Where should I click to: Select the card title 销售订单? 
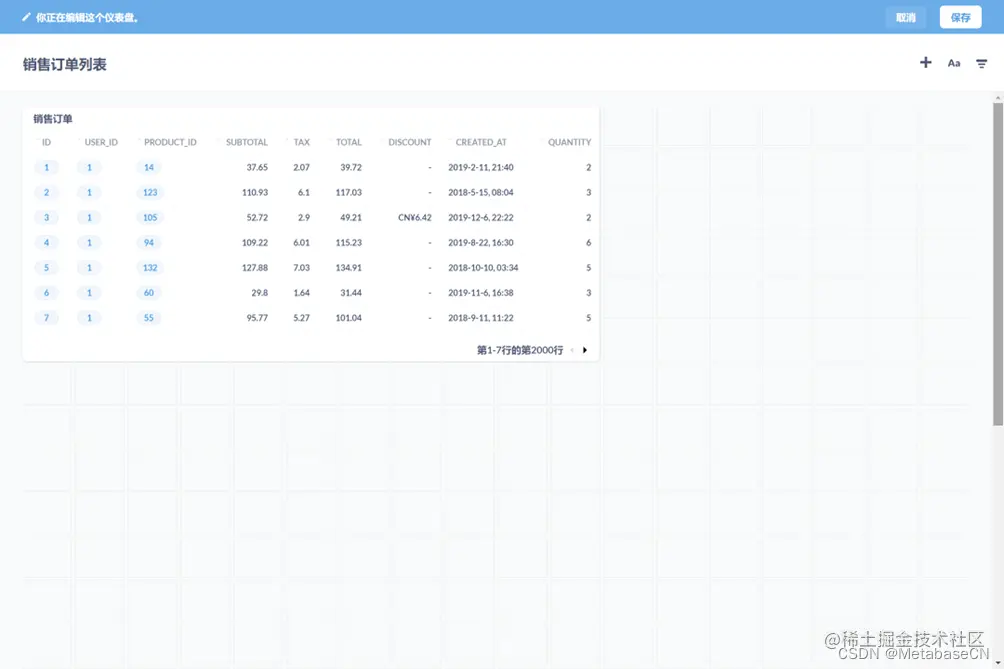pyautogui.click(x=53, y=118)
